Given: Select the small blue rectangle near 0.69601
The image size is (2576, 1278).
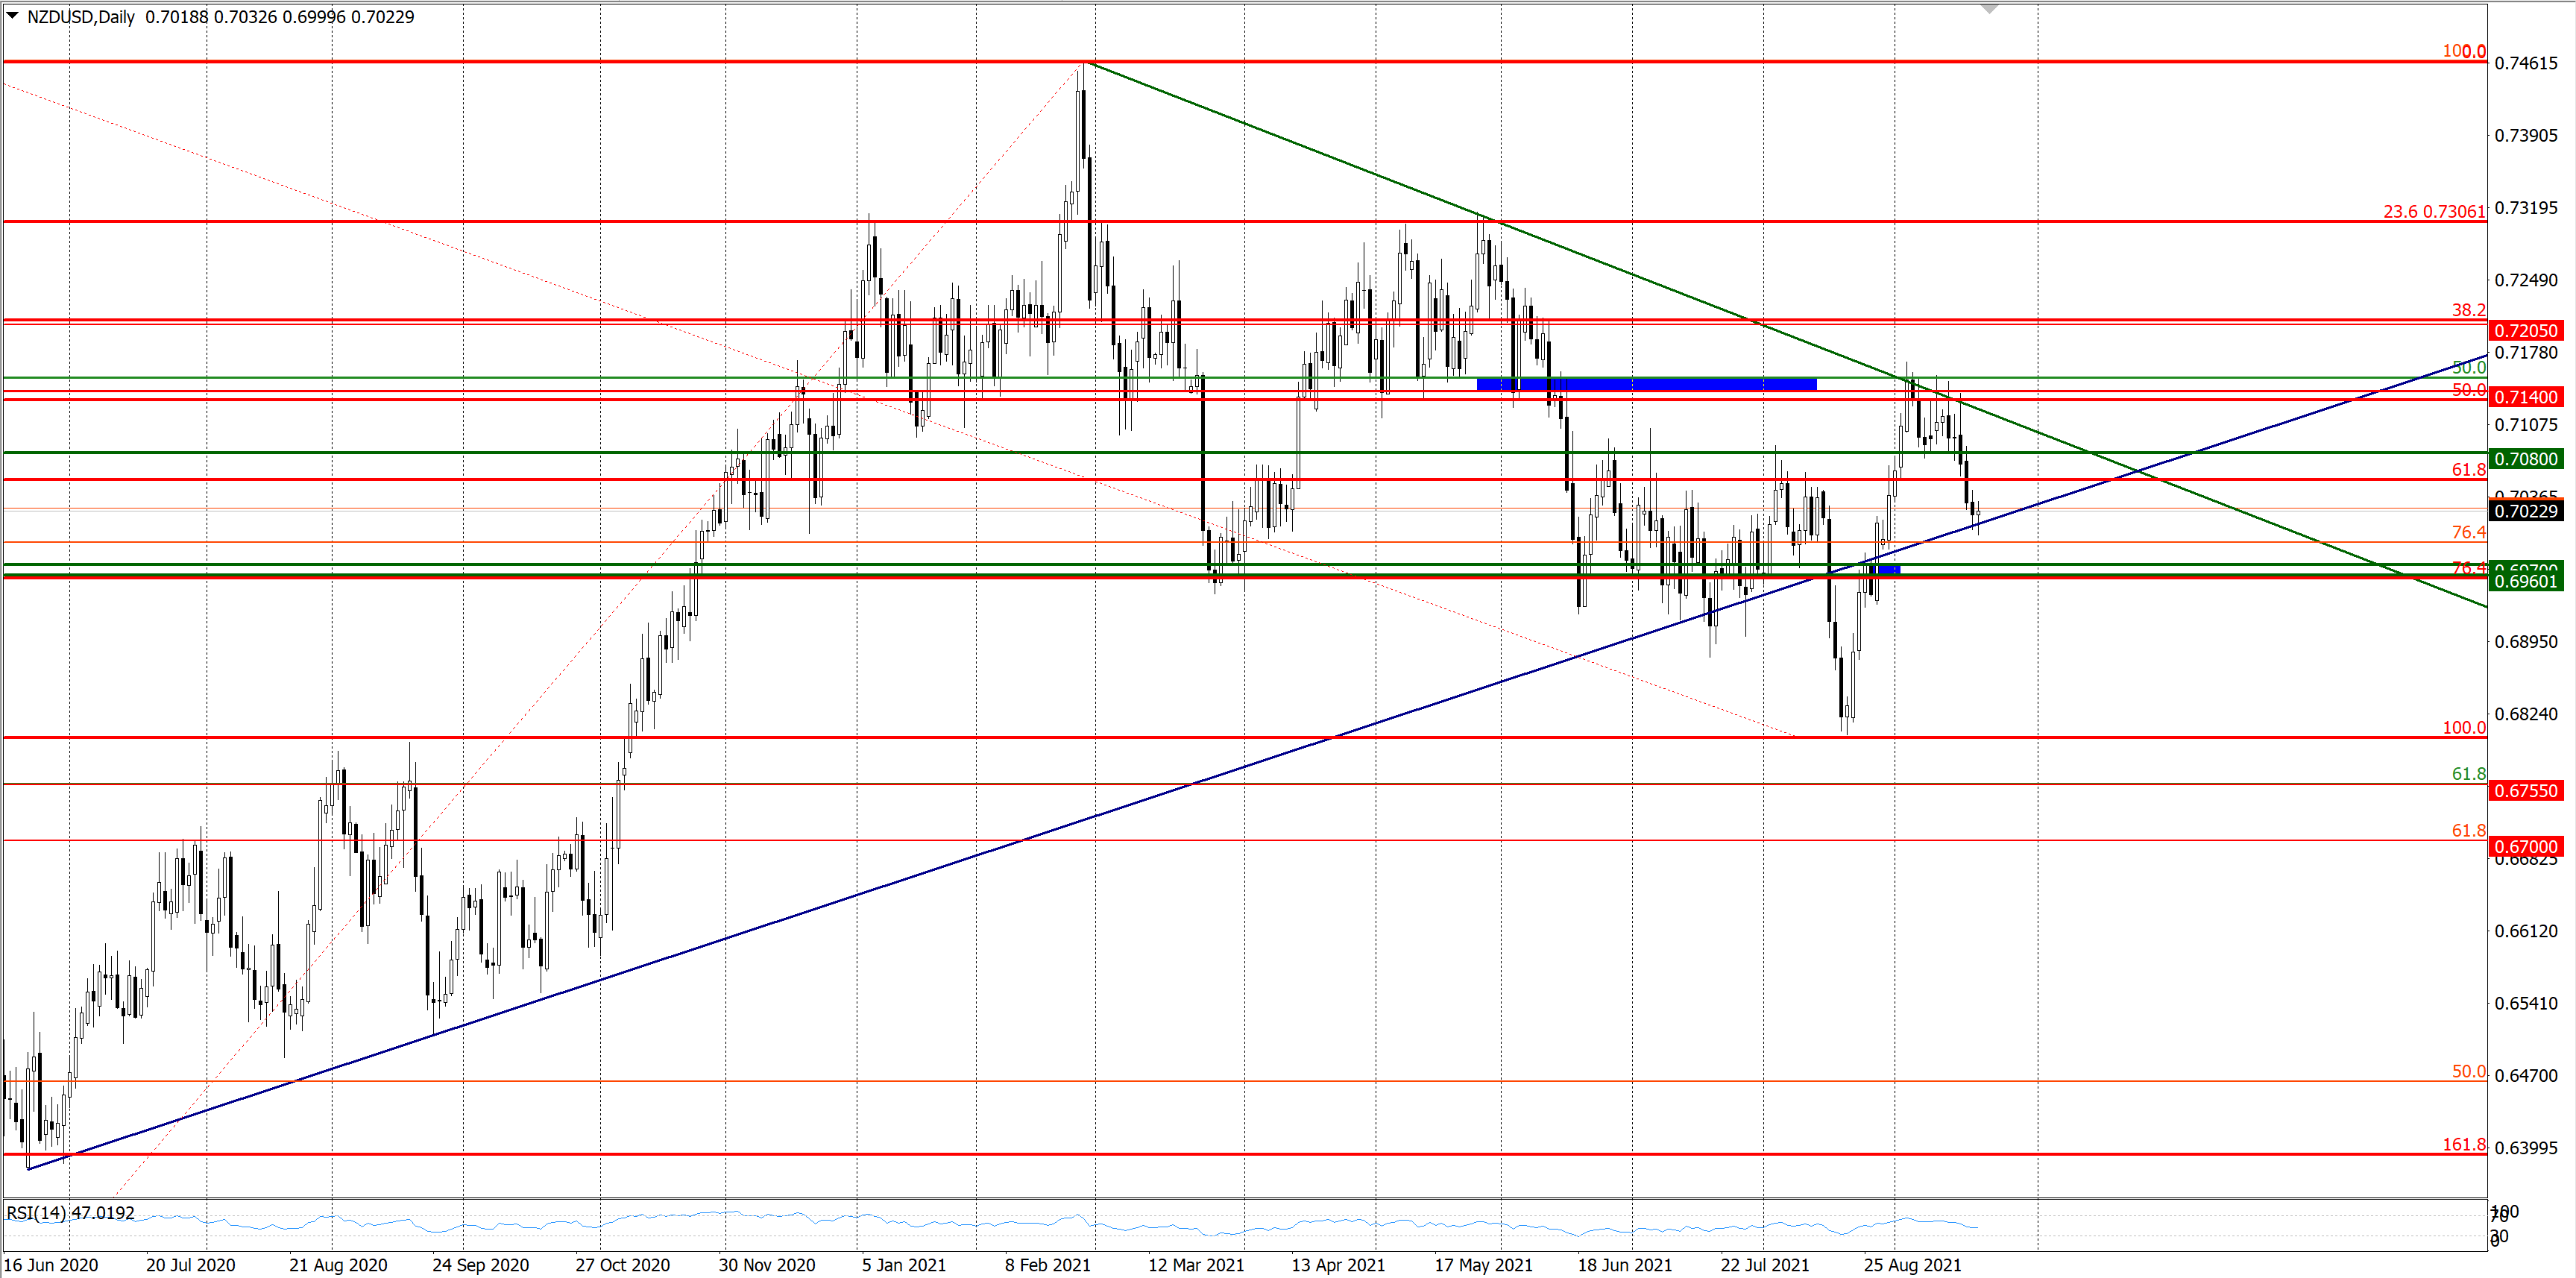Looking at the screenshot, I should pos(1888,570).
